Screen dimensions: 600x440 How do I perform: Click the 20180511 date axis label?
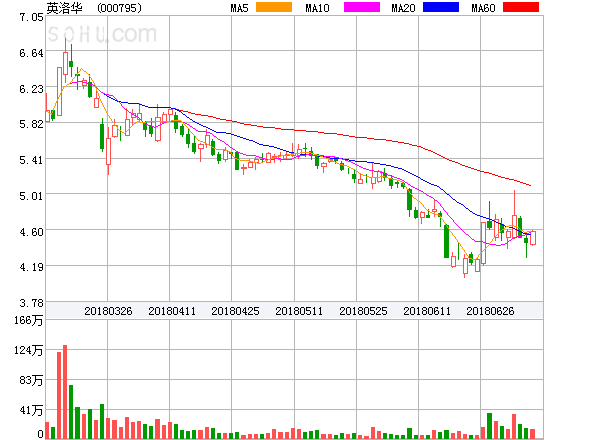click(299, 311)
